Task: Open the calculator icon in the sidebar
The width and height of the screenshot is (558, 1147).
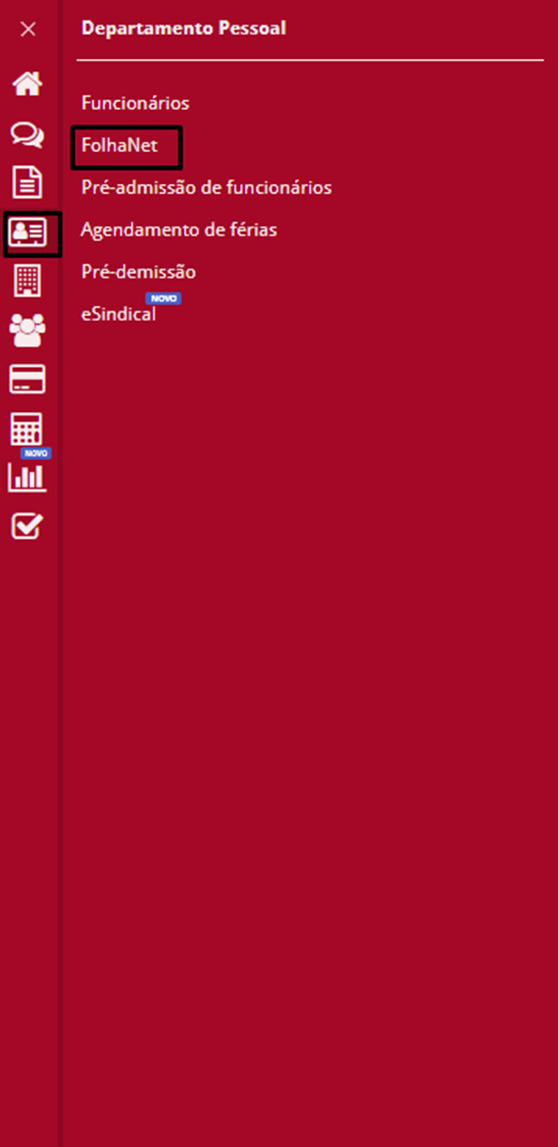Action: [26, 429]
